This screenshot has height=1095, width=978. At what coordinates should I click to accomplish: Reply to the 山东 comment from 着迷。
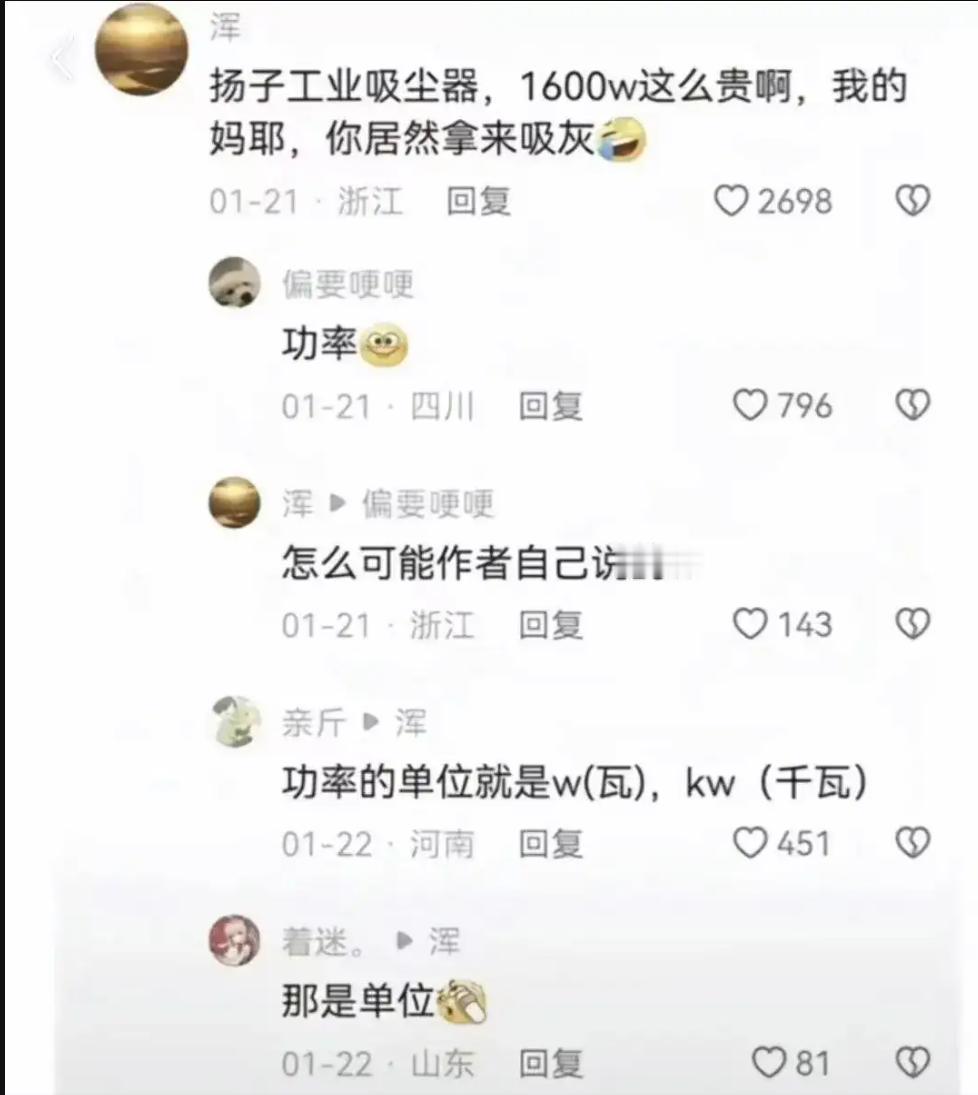(550, 1063)
